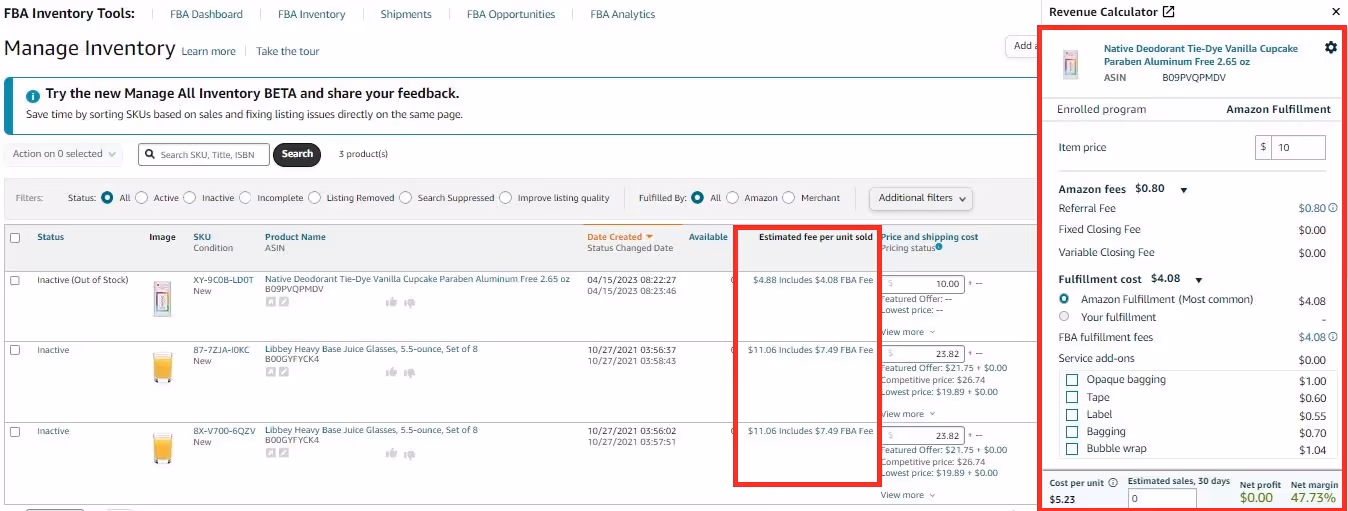The width and height of the screenshot is (1348, 511).
Task: Collapse the Fulfillment cost section arrow
Action: coord(1199,280)
